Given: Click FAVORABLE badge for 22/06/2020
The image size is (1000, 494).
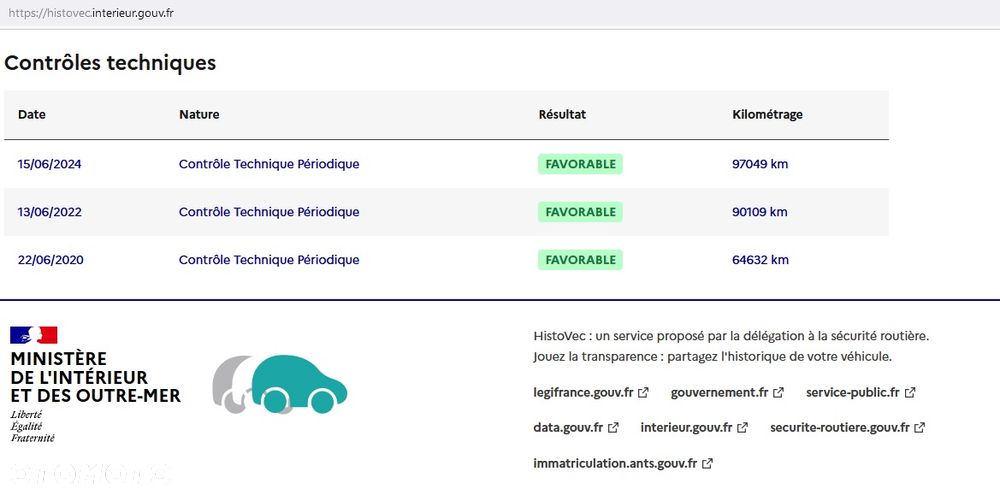Looking at the screenshot, I should (x=580, y=259).
